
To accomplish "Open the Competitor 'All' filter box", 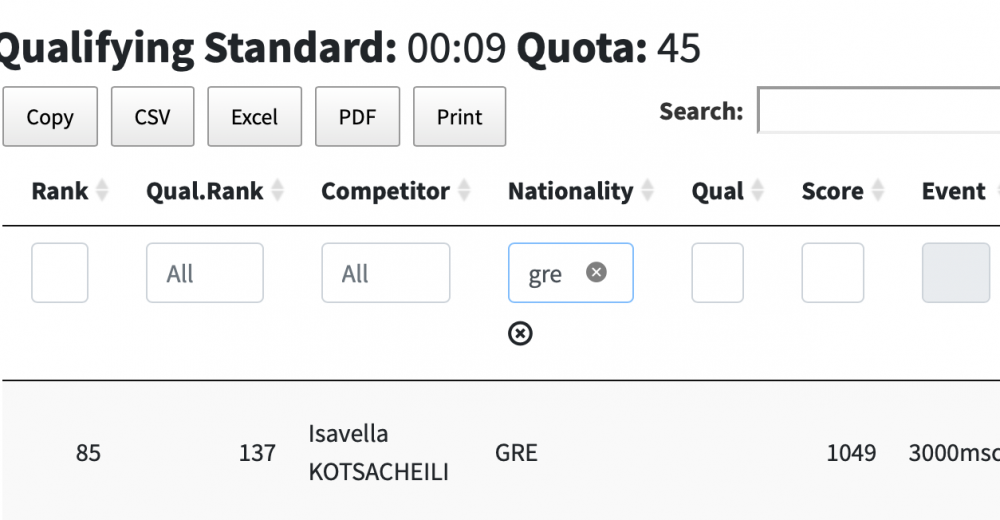I will 385,273.
